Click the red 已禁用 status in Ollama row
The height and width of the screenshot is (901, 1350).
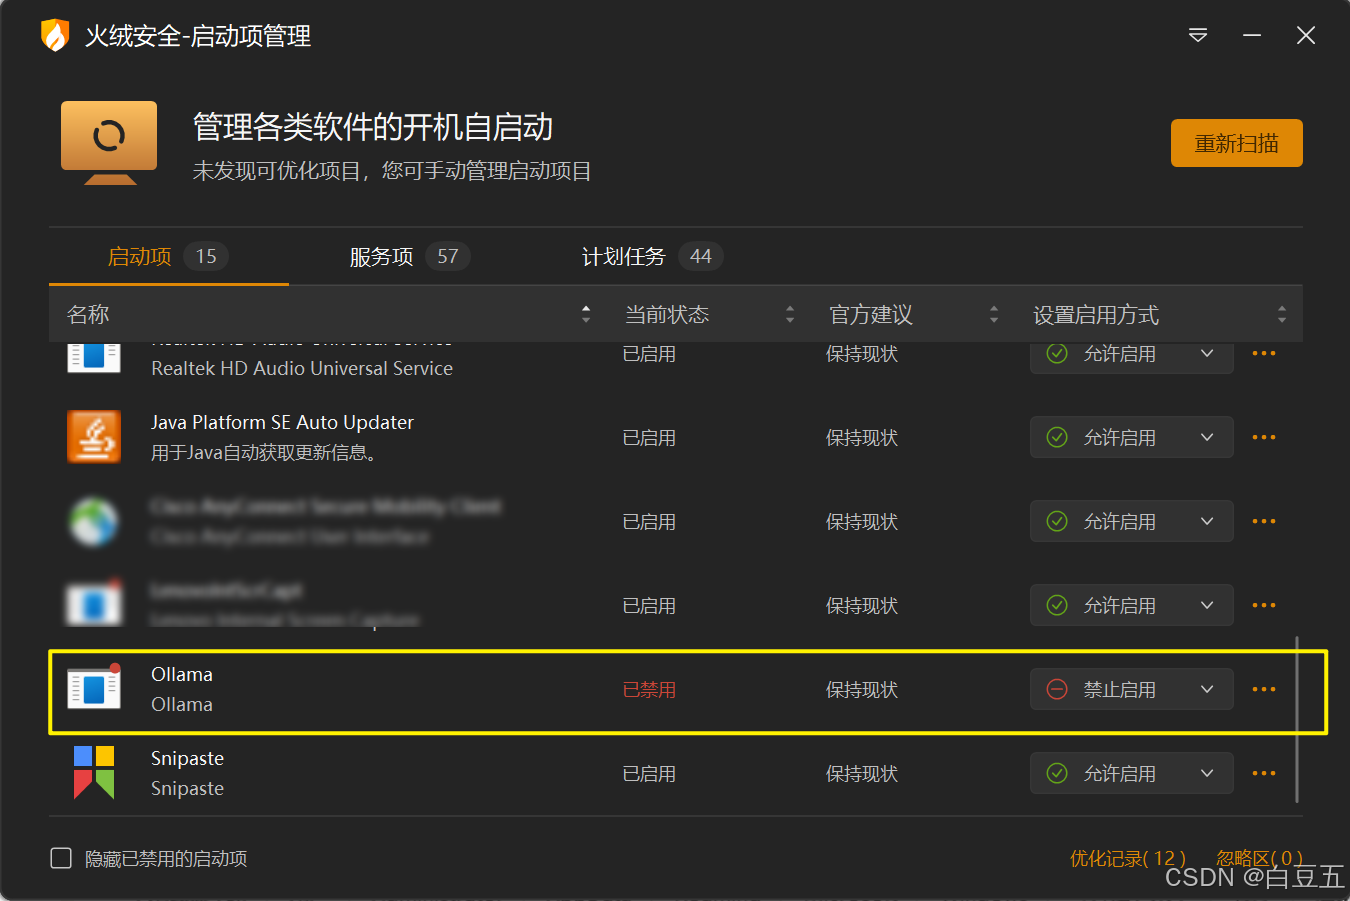click(649, 689)
